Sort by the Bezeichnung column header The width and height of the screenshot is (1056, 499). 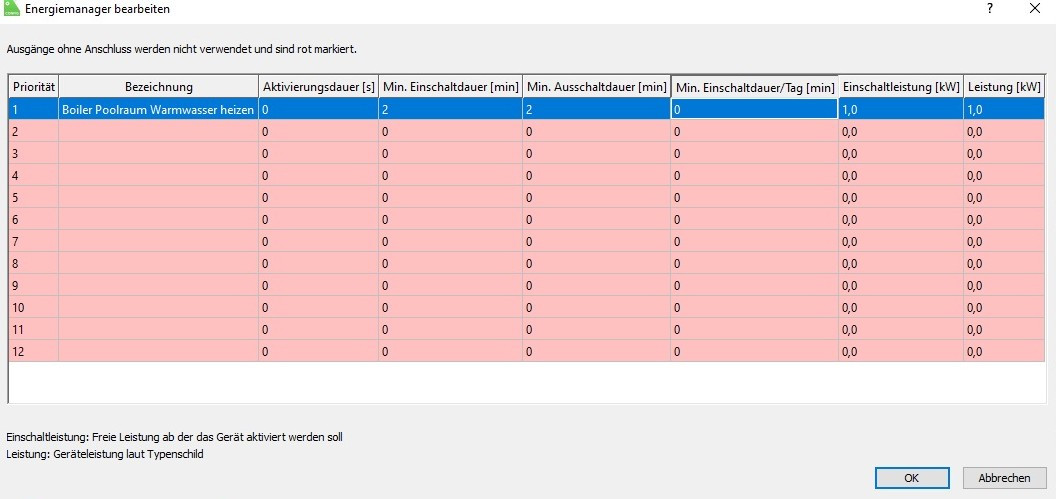coord(159,87)
